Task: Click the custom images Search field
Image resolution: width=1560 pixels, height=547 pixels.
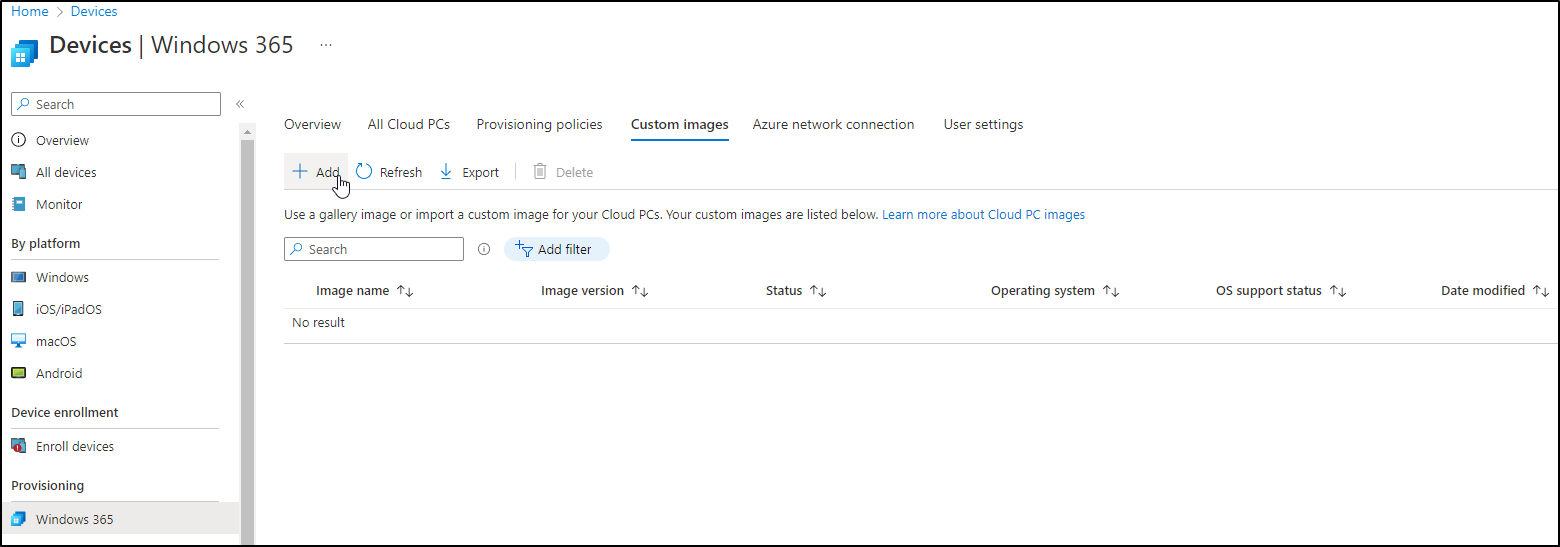Action: [374, 249]
